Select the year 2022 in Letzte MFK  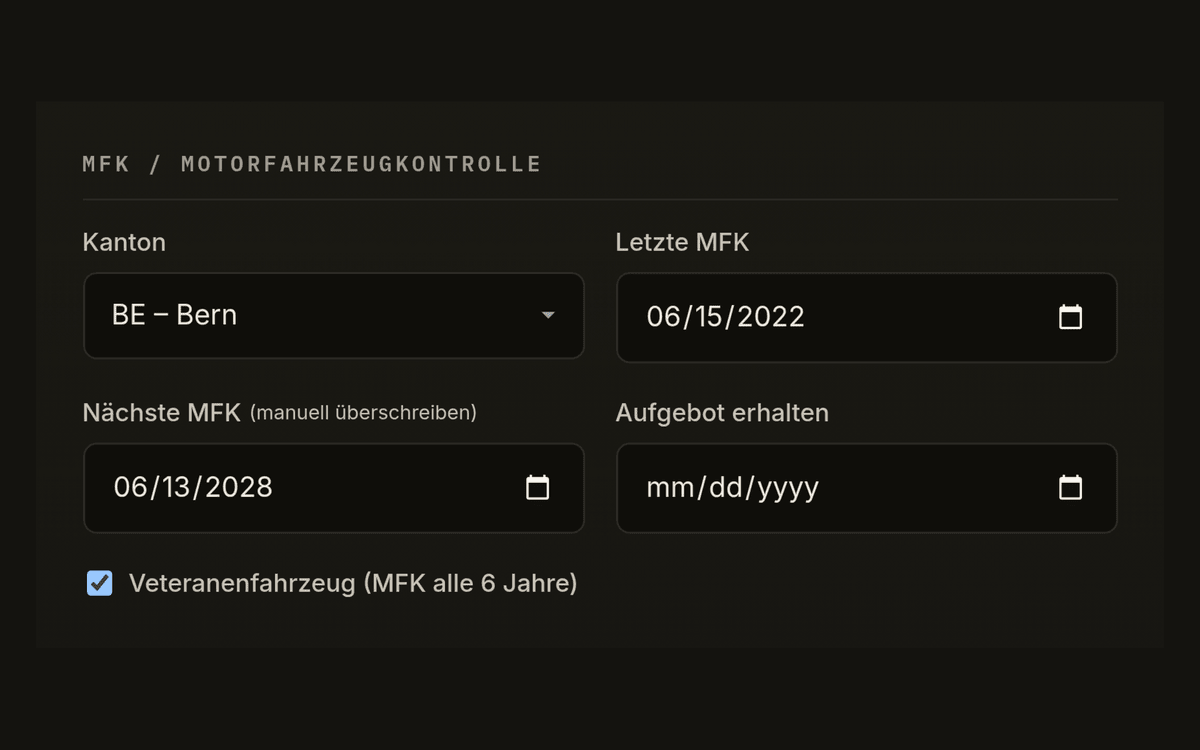[x=770, y=317]
